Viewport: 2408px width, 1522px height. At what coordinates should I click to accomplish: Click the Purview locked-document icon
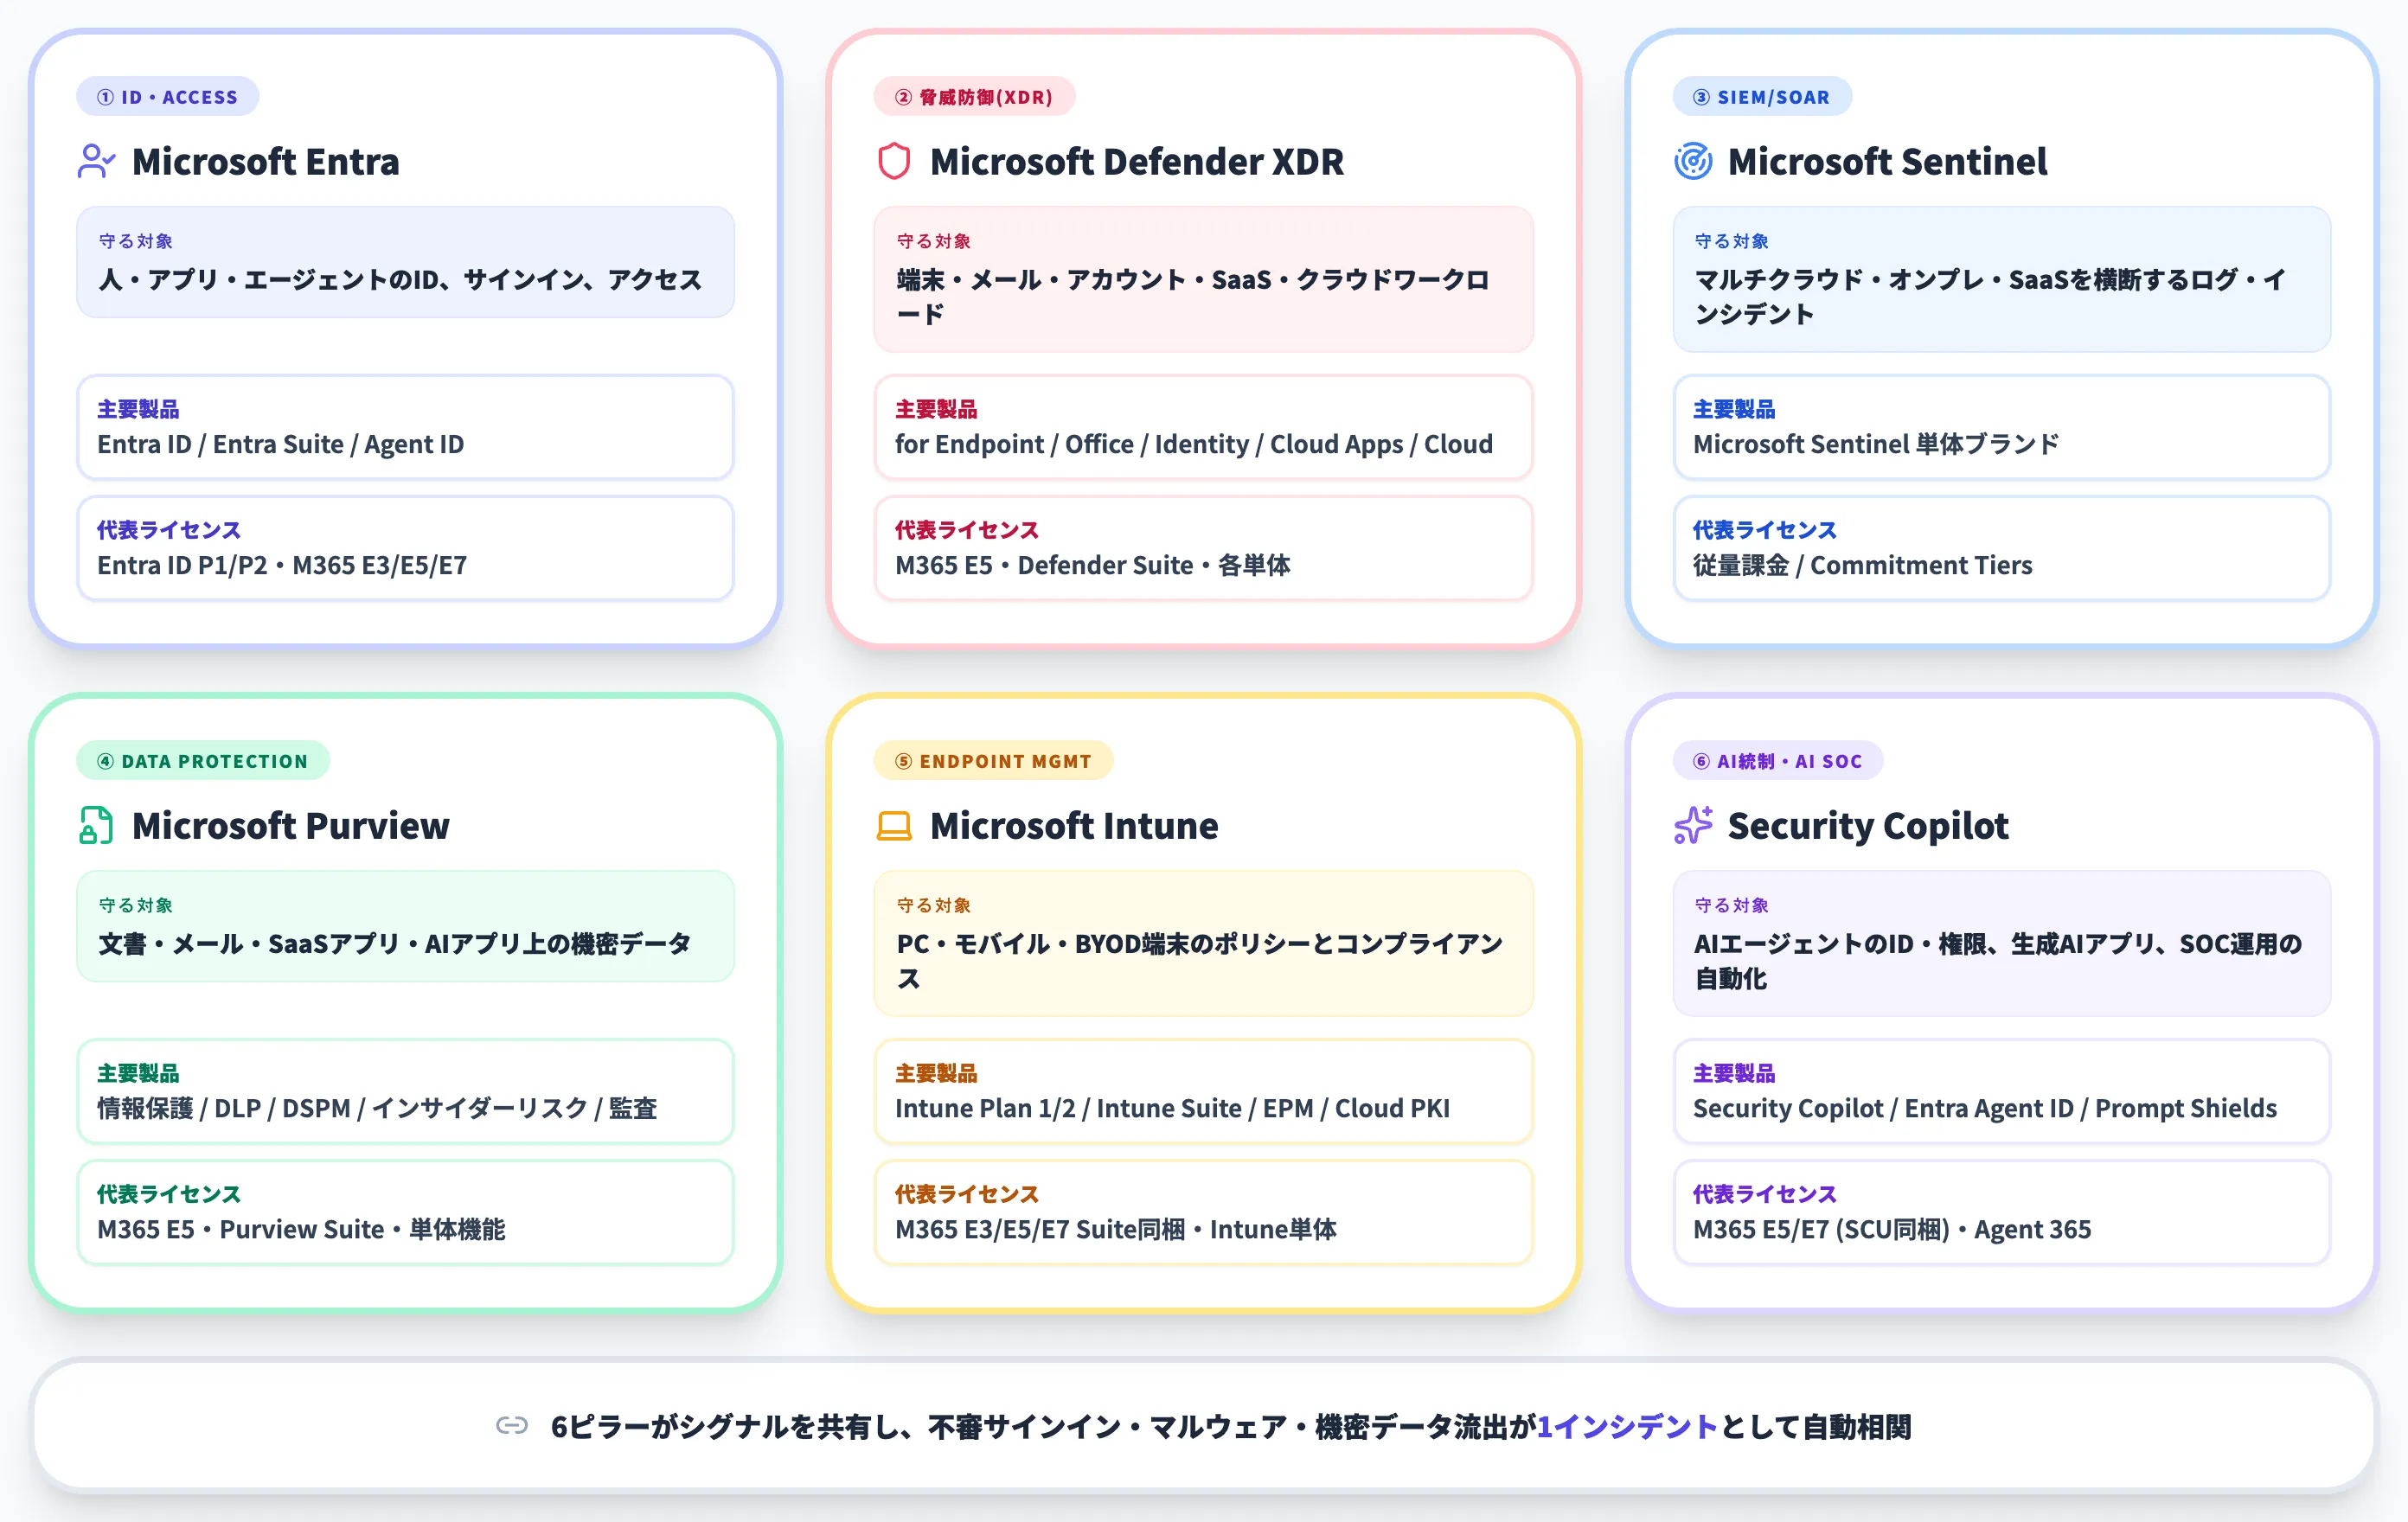(x=96, y=825)
